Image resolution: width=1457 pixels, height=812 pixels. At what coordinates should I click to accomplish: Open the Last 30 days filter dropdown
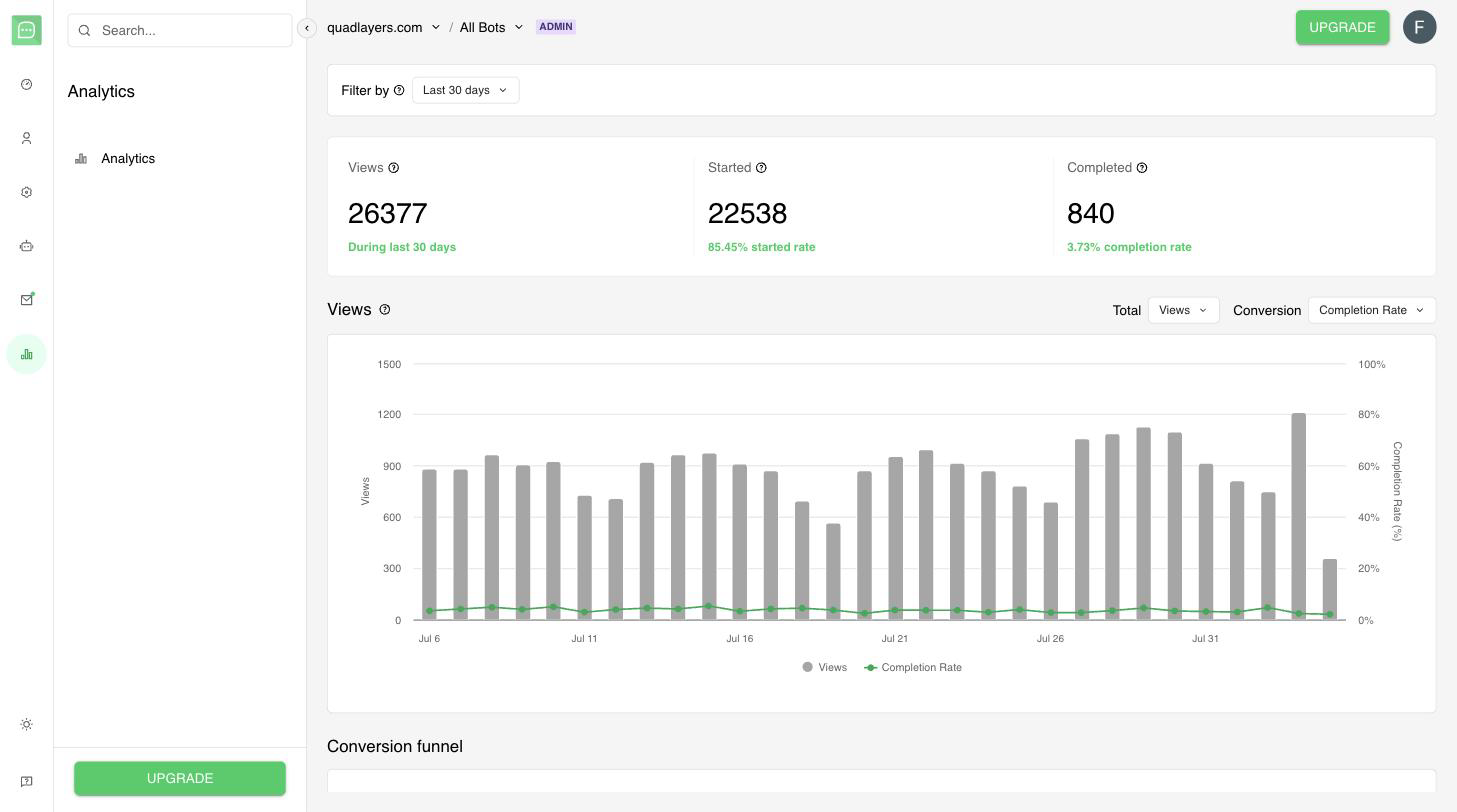point(465,90)
